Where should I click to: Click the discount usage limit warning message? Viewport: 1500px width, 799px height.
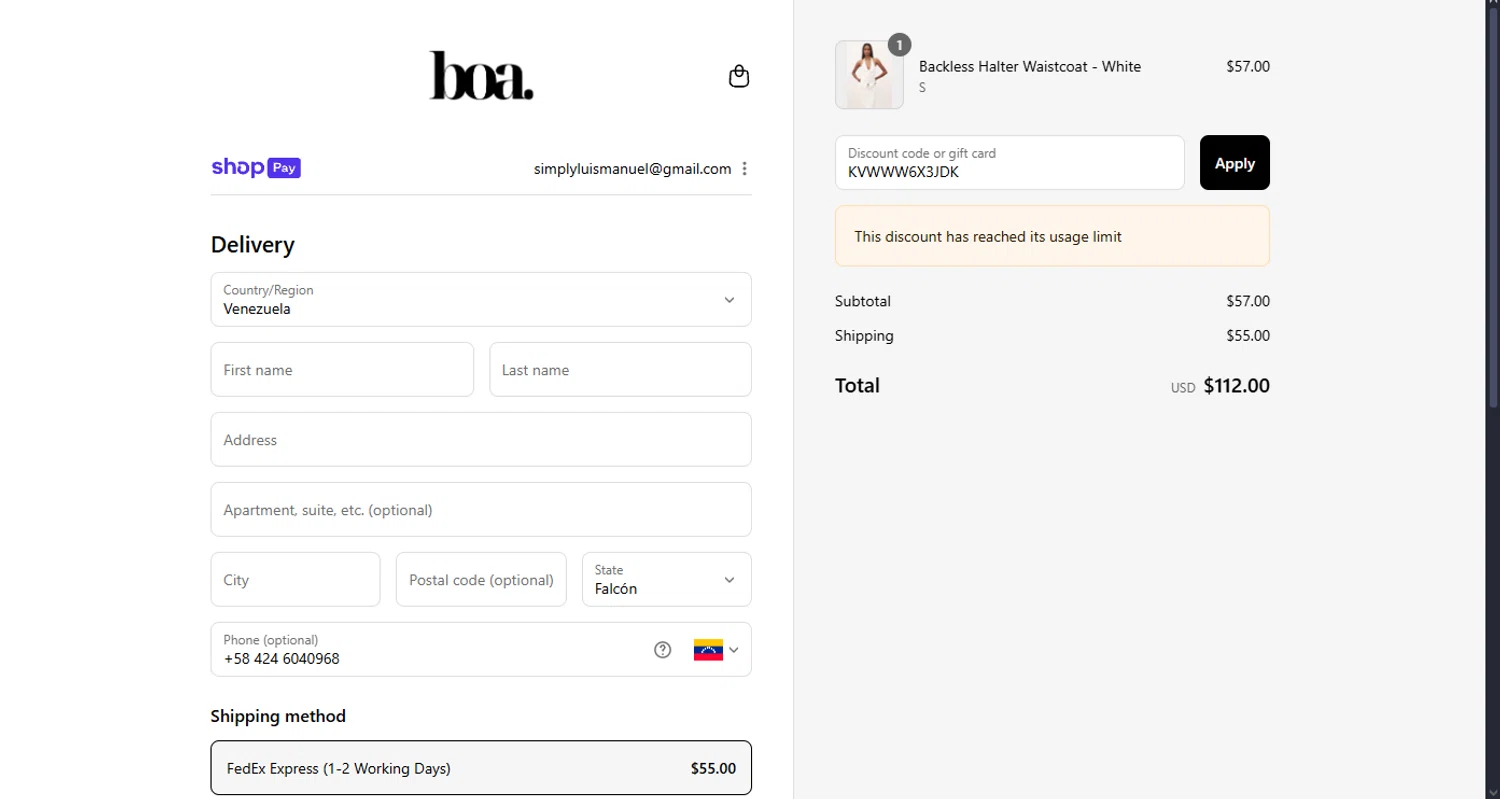pyautogui.click(x=1052, y=236)
